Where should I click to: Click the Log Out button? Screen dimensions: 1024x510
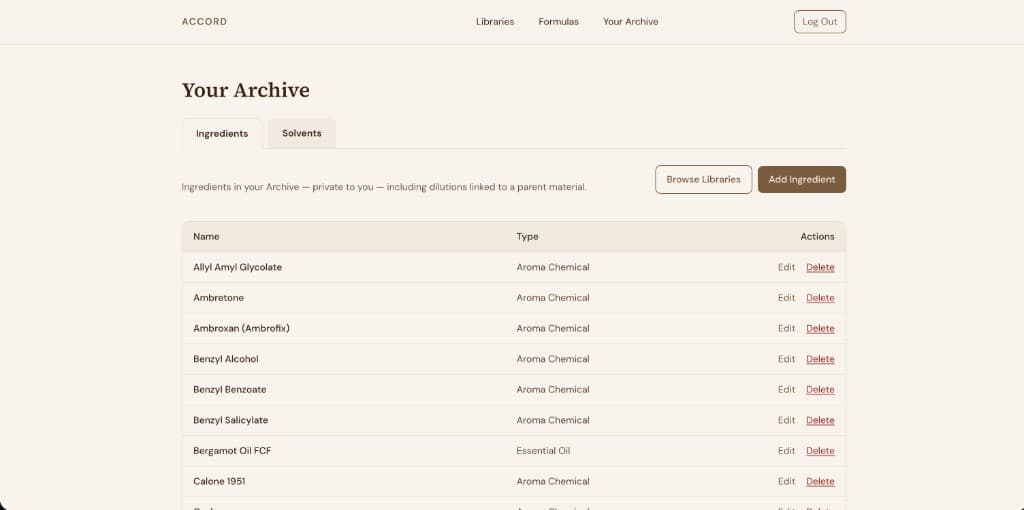point(820,22)
